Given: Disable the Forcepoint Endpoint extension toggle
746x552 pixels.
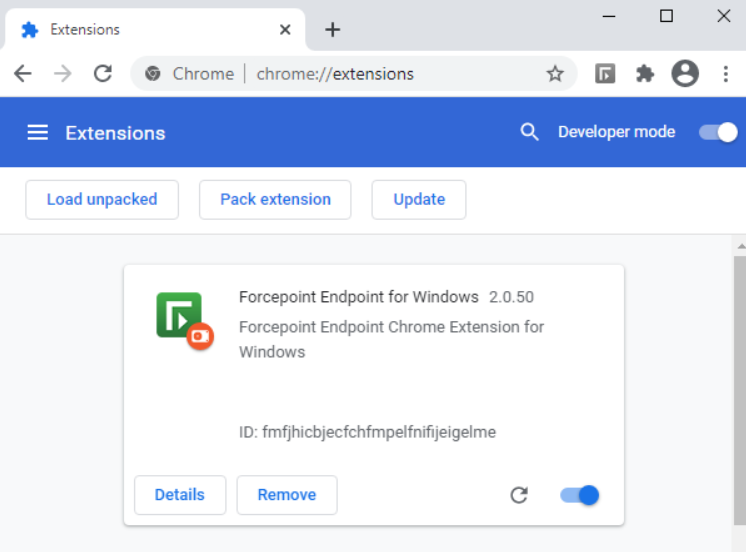Looking at the screenshot, I should [580, 495].
